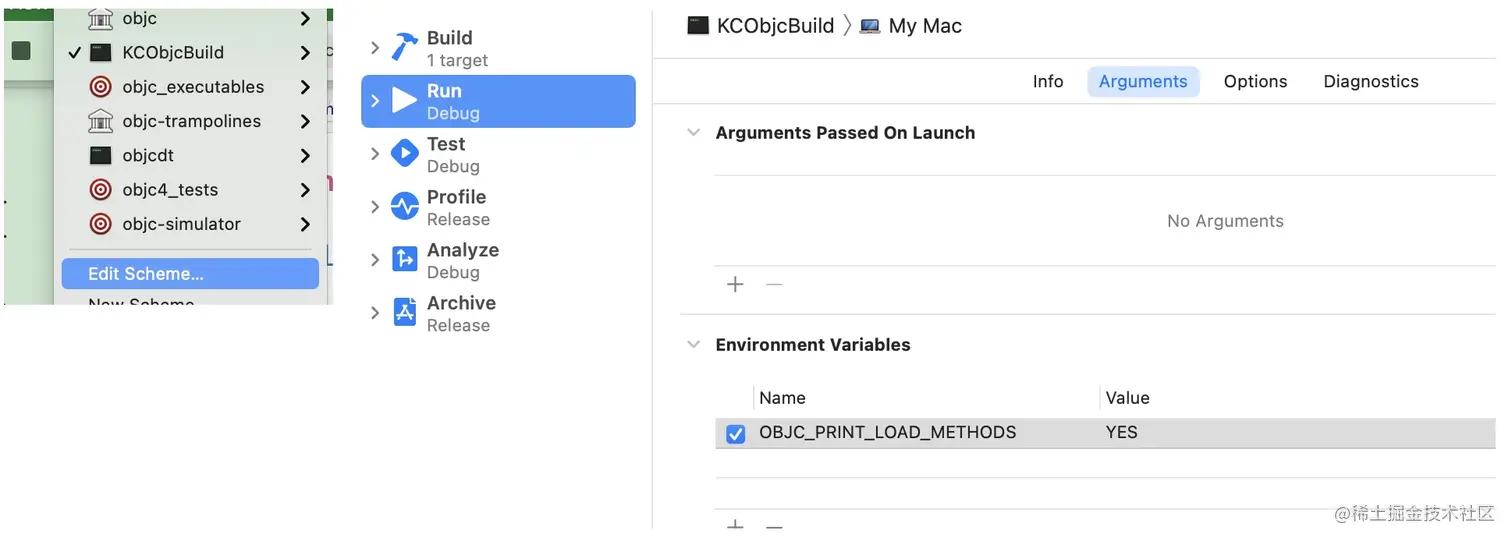This screenshot has width=1512, height=541.
Task: Click the objcdt terminal icon
Action: (x=100, y=155)
